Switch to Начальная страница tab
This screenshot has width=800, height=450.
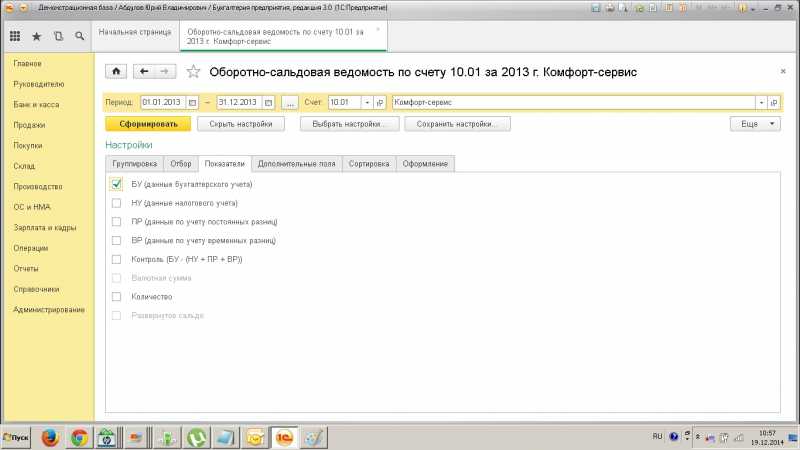(135, 36)
